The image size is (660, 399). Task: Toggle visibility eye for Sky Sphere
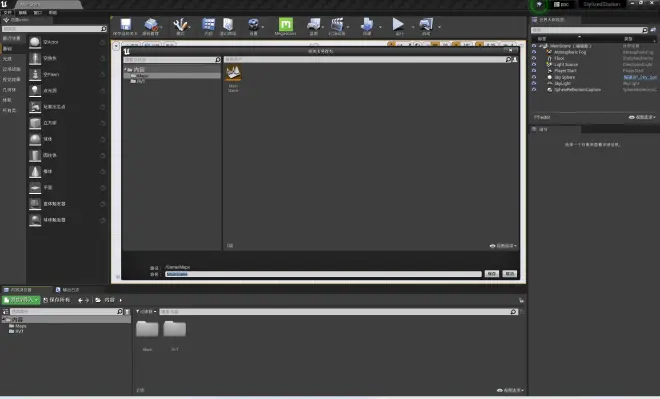[x=534, y=77]
